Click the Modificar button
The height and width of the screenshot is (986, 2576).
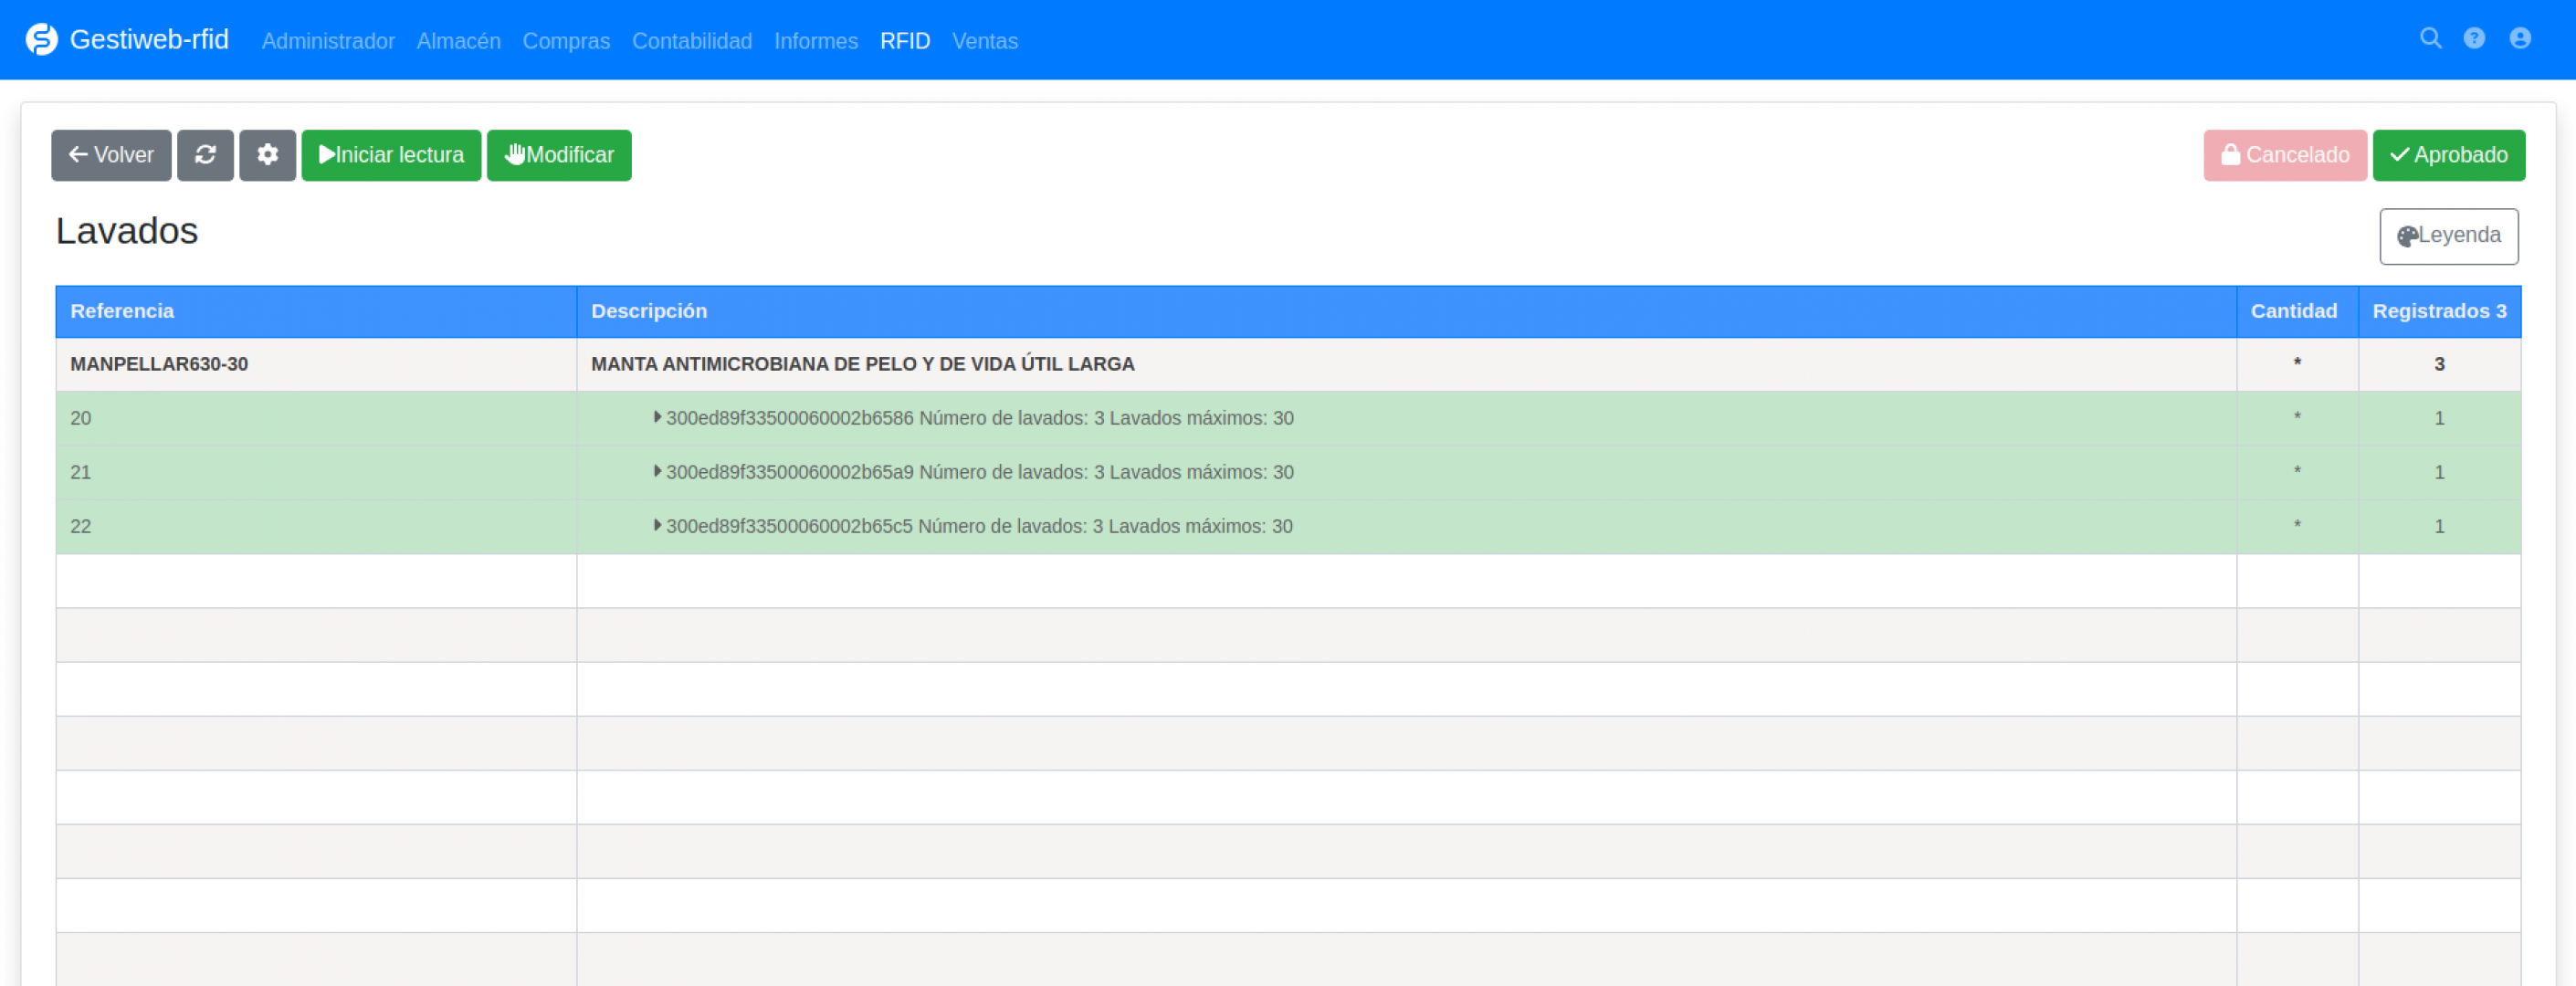tap(559, 155)
